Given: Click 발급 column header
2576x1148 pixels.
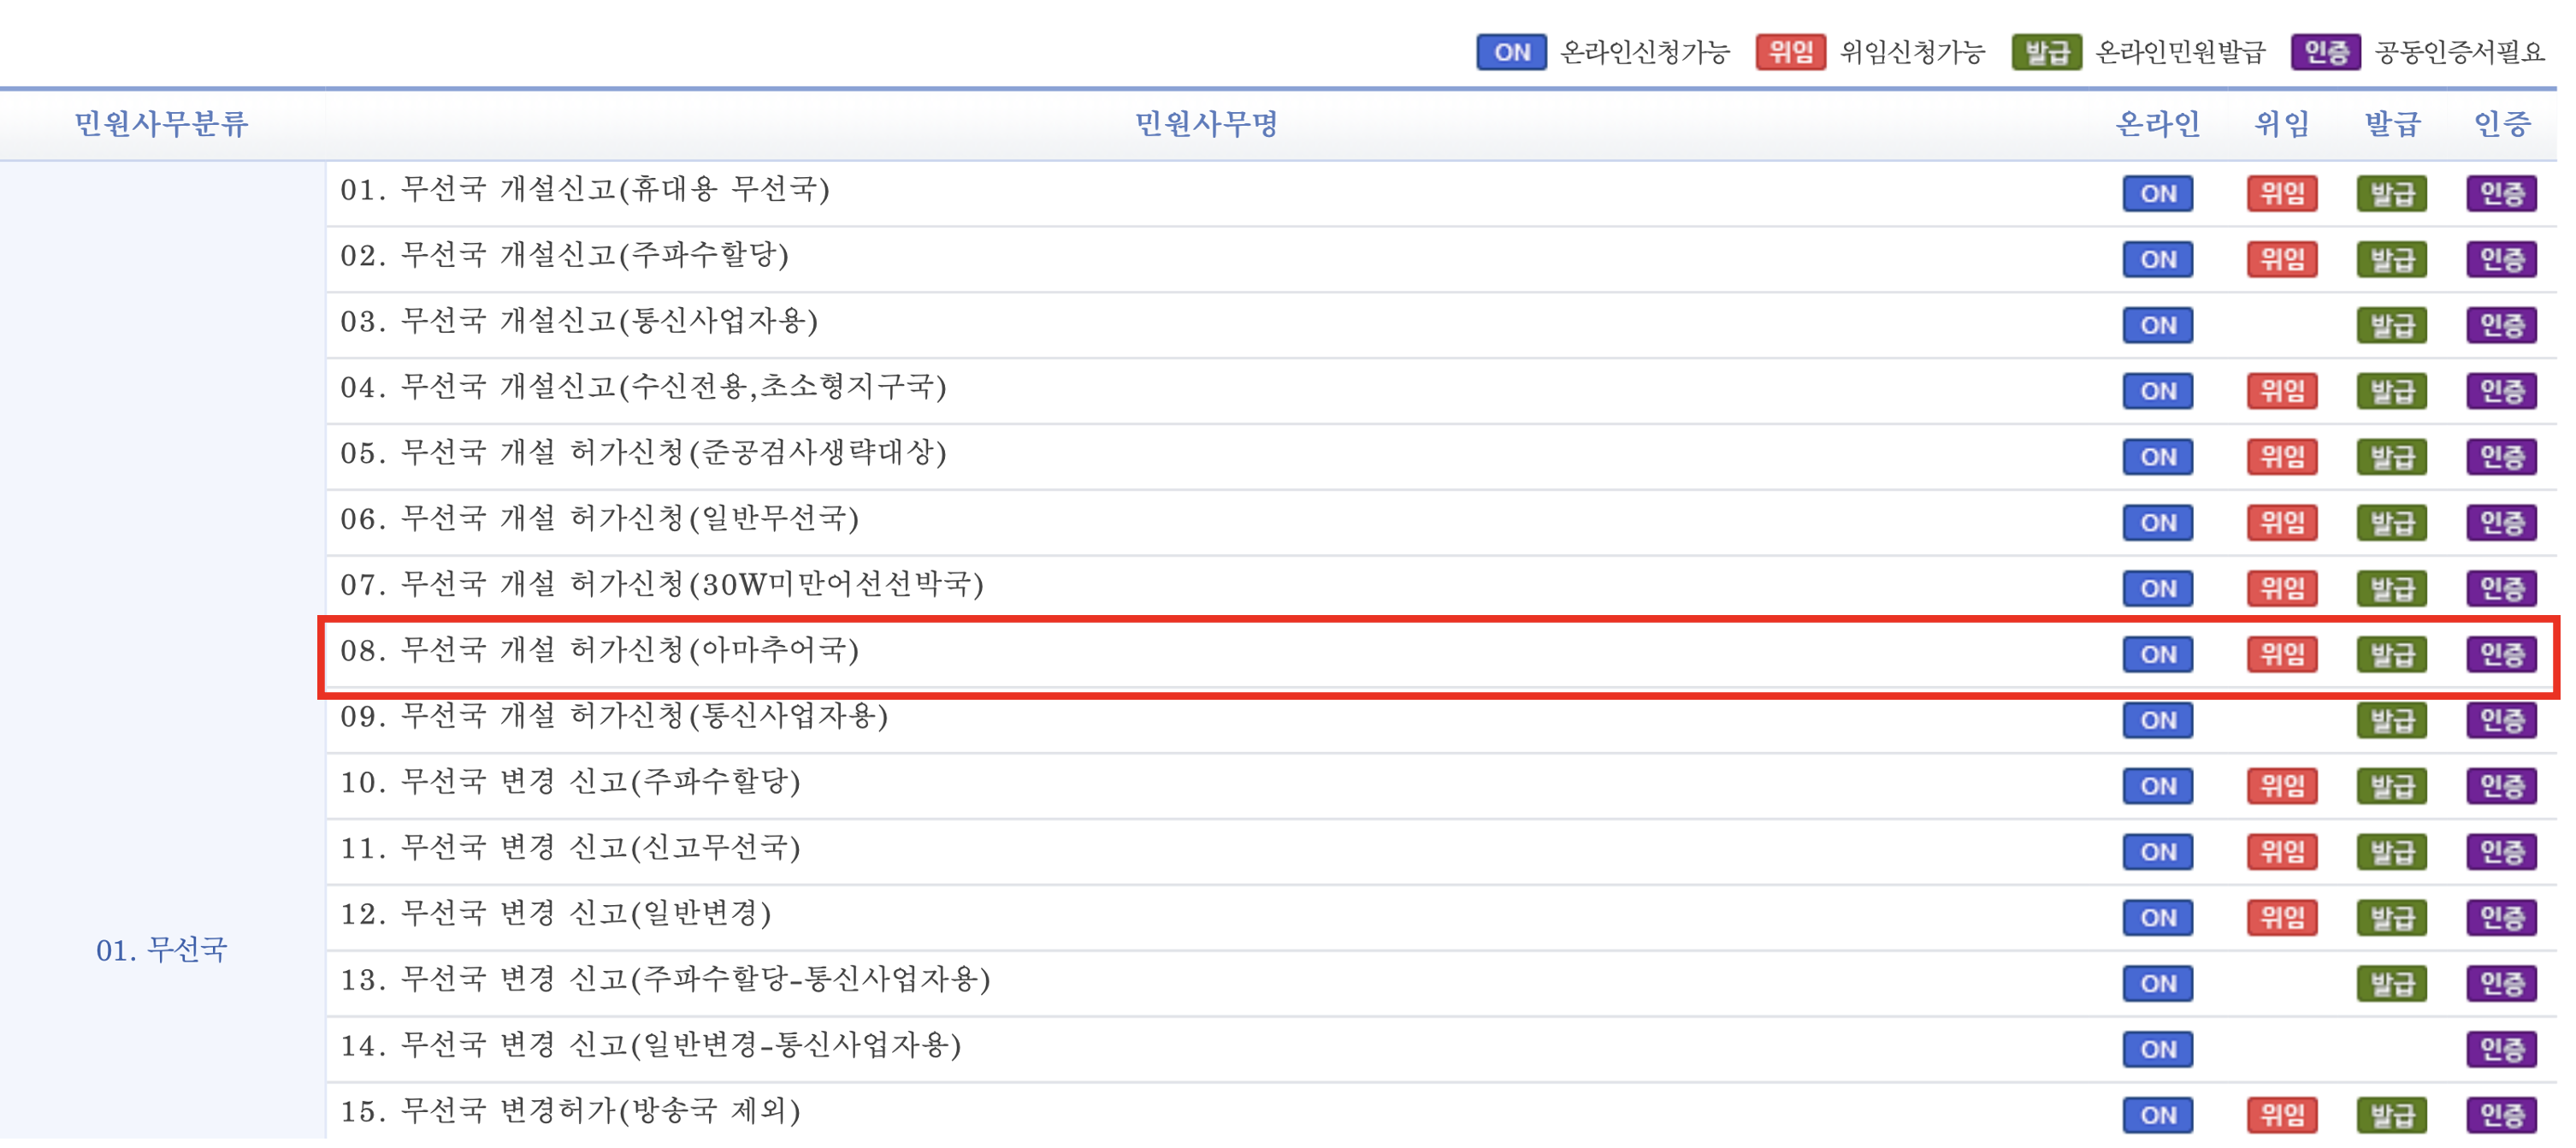Looking at the screenshot, I should tap(2391, 124).
